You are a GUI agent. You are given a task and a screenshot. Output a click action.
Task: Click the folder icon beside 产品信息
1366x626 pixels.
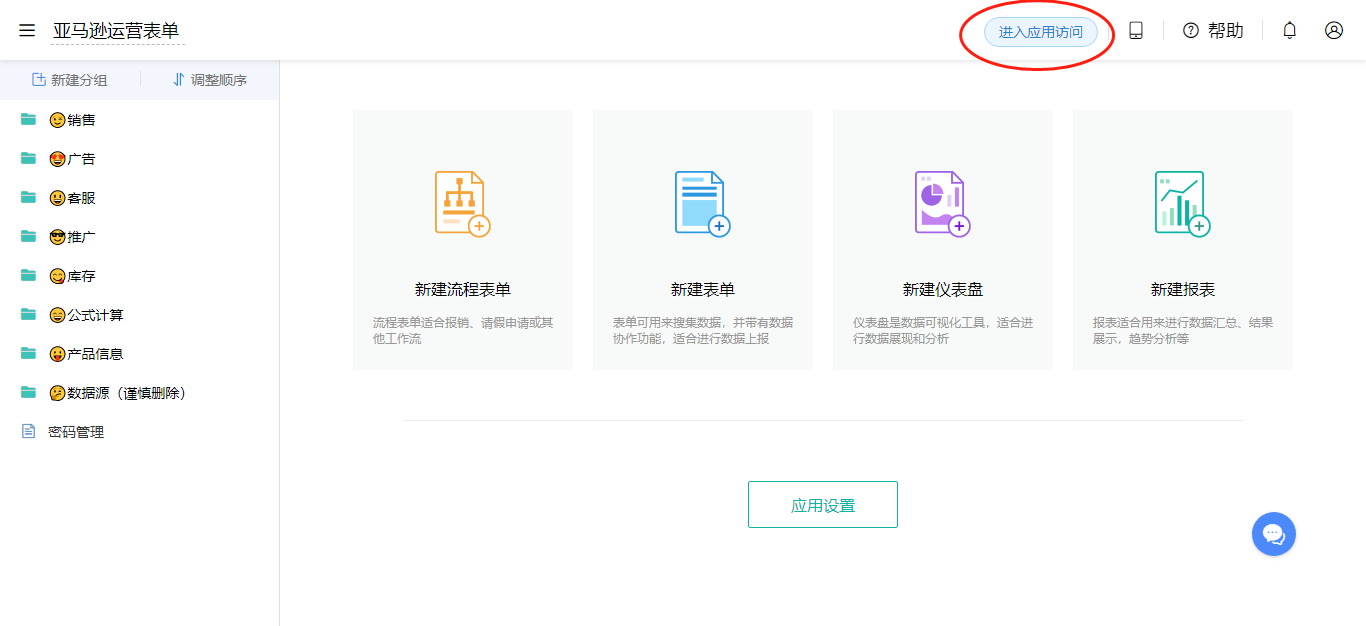pyautogui.click(x=29, y=354)
